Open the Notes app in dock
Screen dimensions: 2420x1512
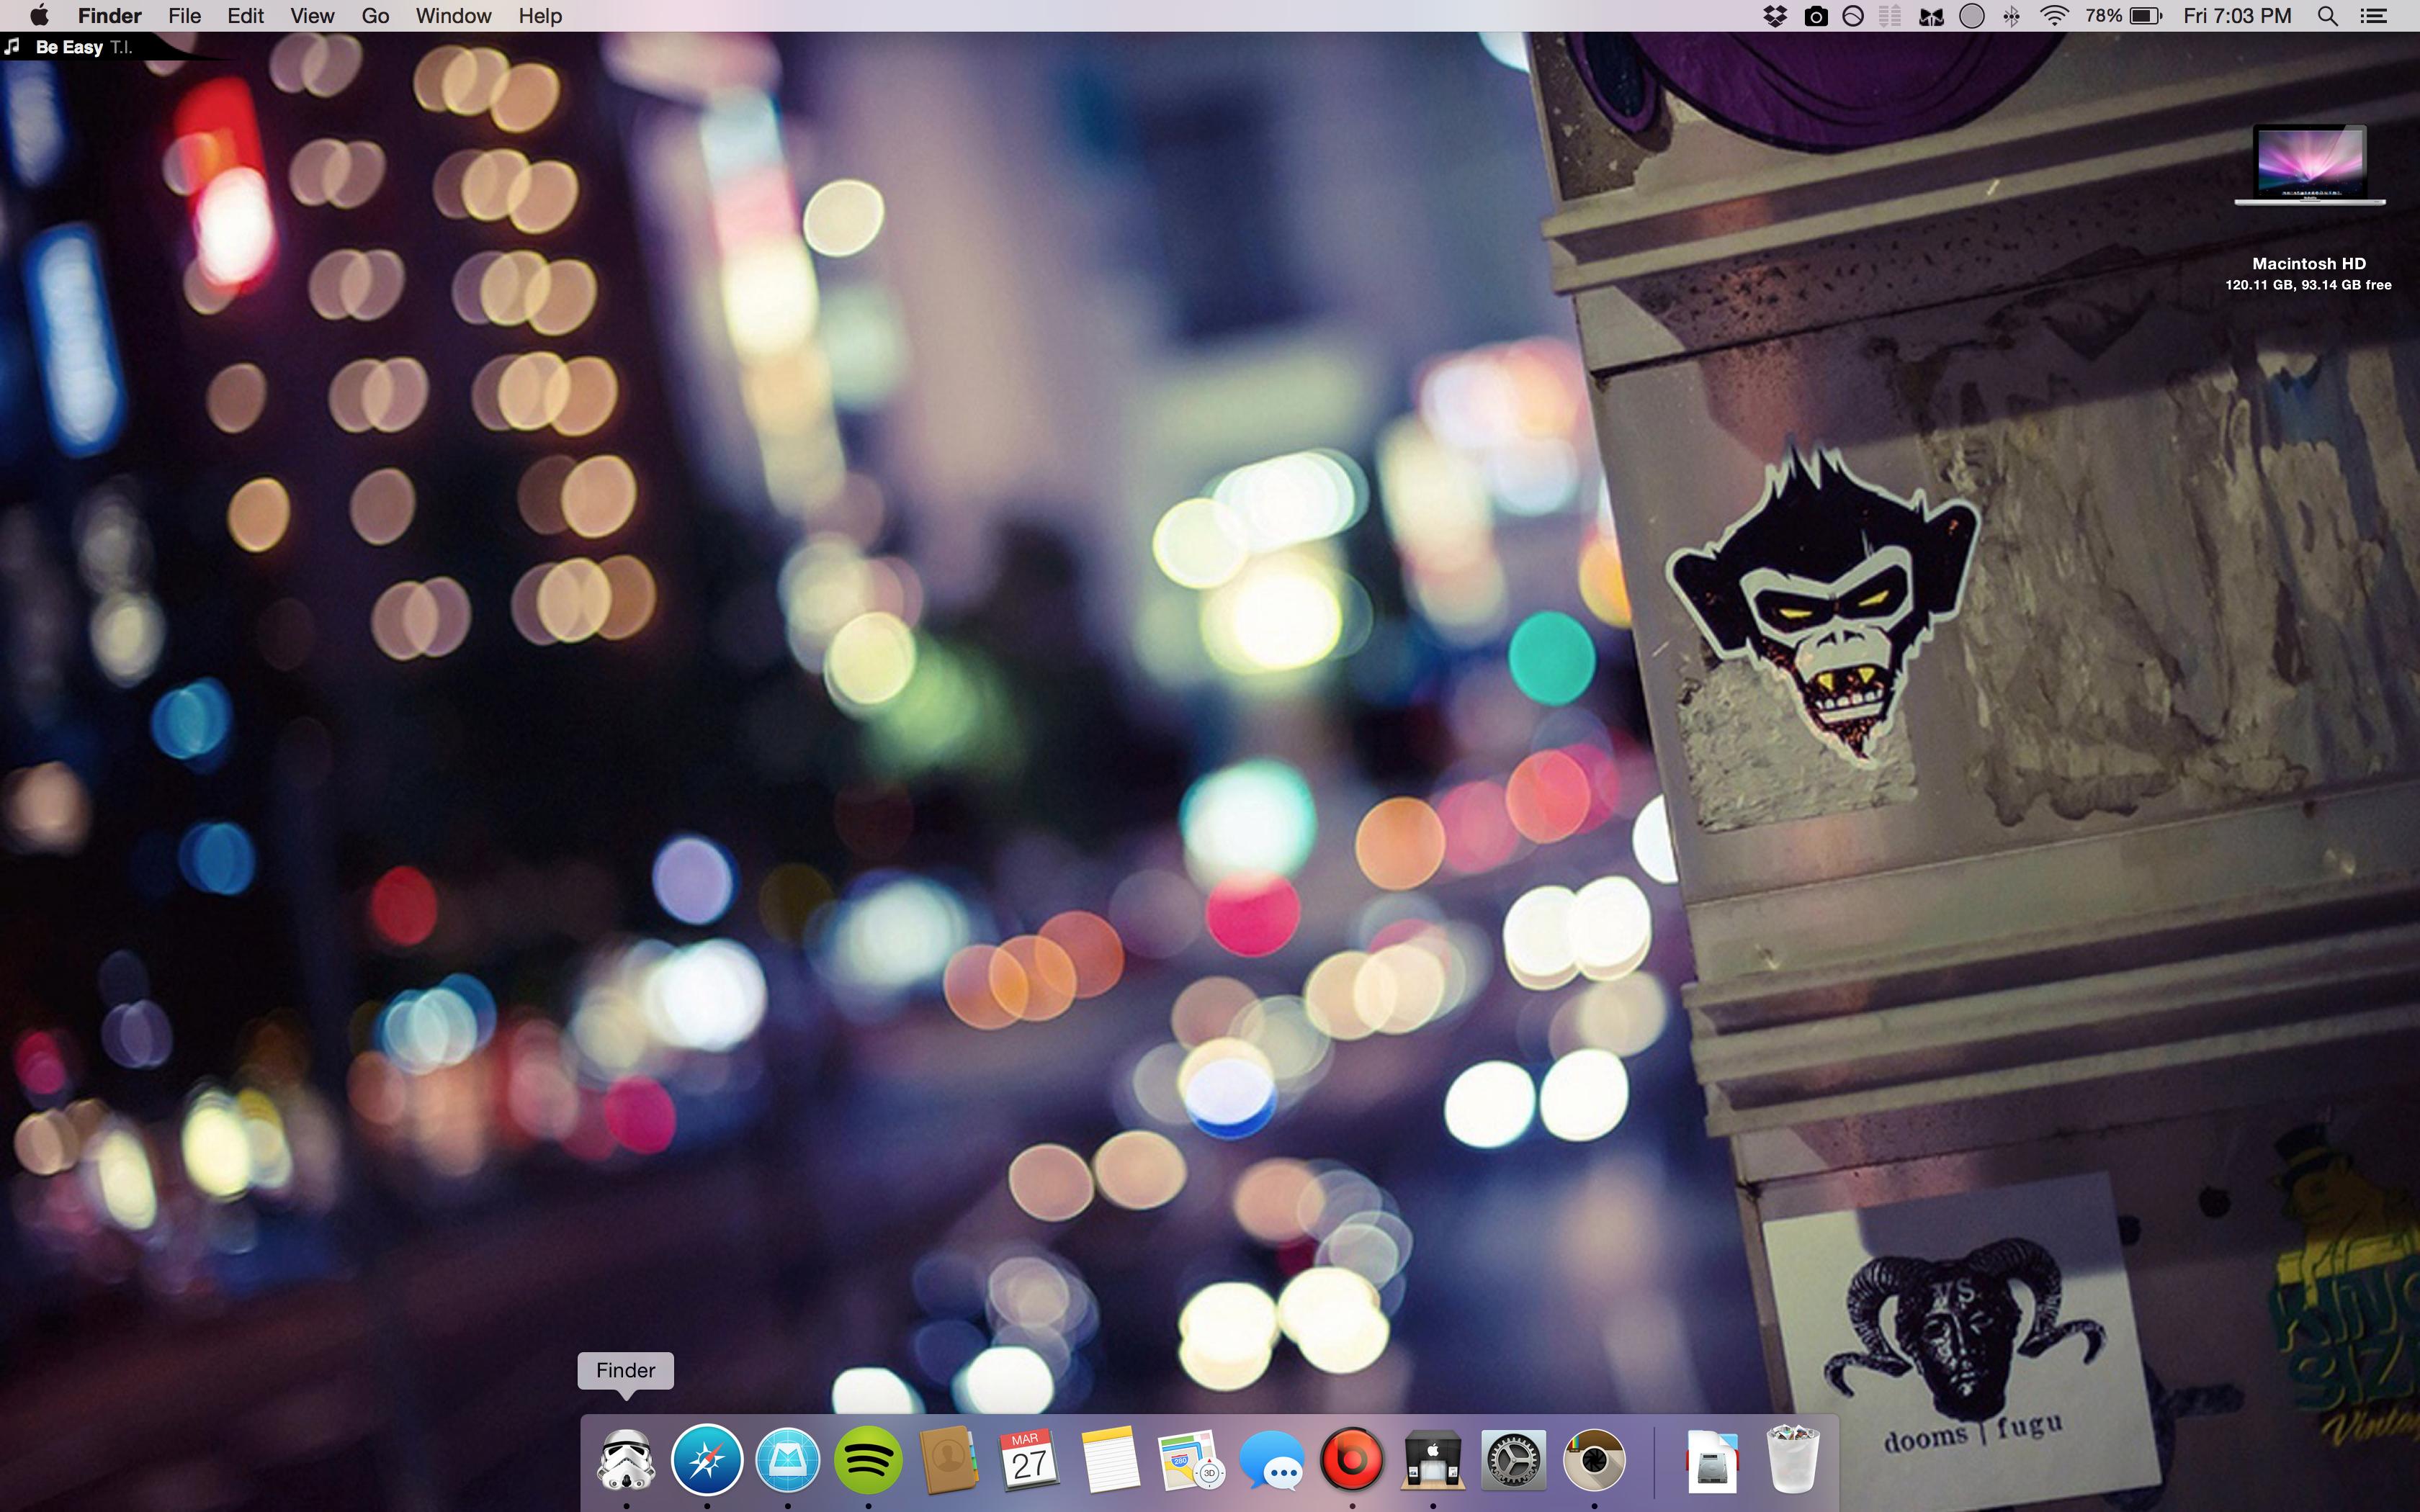click(x=1110, y=1461)
